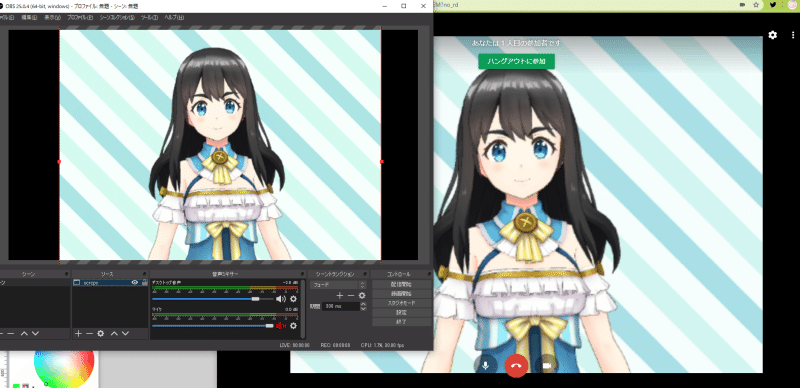The height and width of the screenshot is (388, 800).
Task: Increase transition duration with the up stepper
Action: pos(363,304)
